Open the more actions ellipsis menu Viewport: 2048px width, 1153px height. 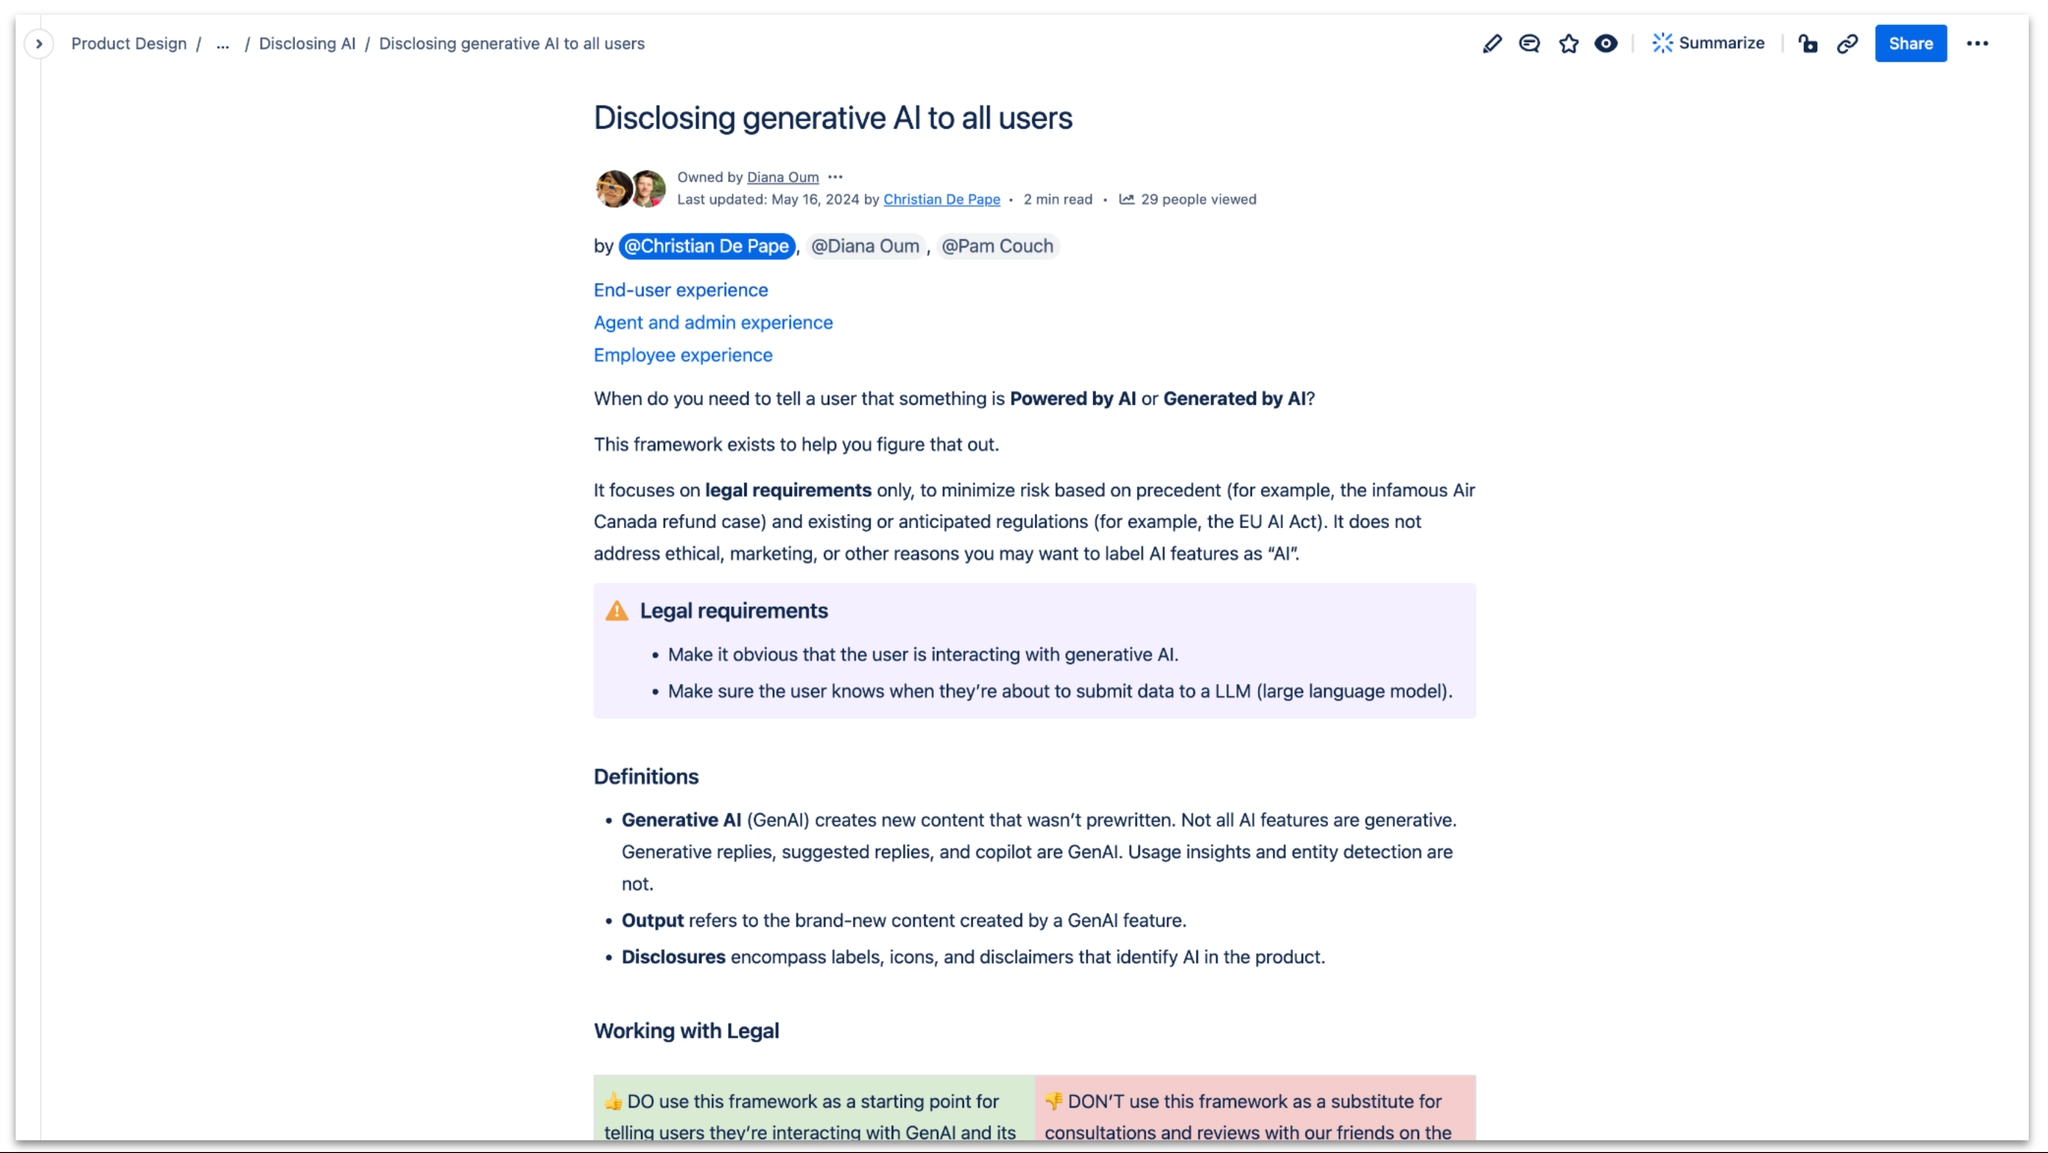(1979, 43)
